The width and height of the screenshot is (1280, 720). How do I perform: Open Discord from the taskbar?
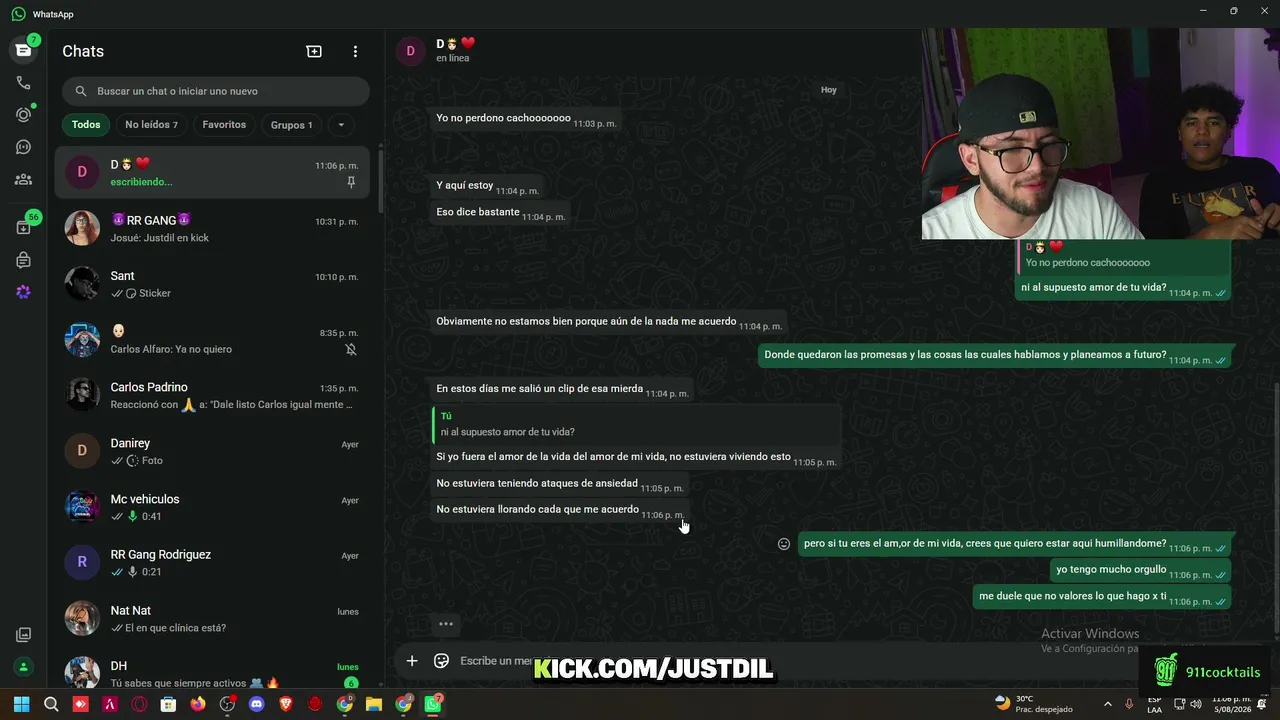click(x=256, y=704)
